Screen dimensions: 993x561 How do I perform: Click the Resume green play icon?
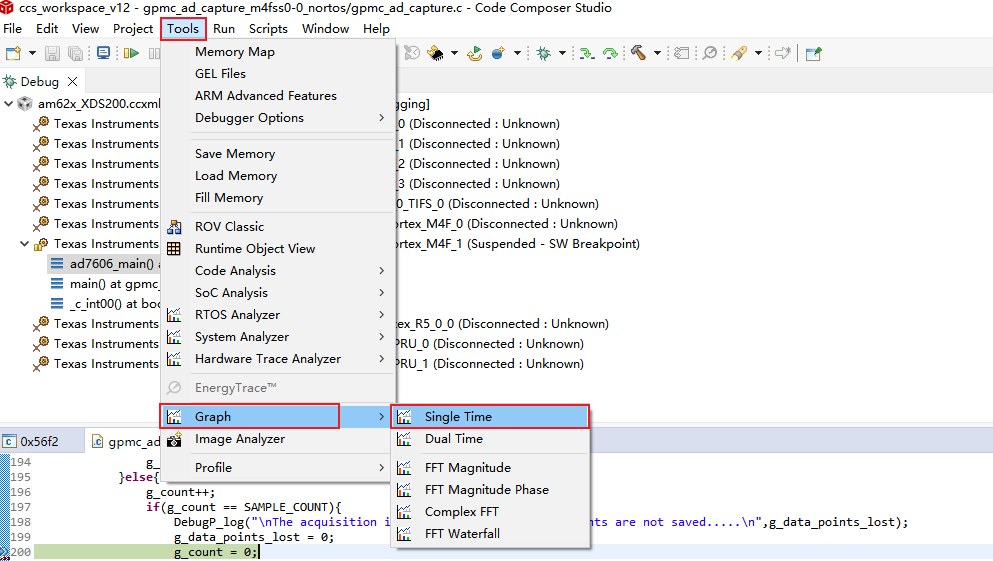(131, 53)
